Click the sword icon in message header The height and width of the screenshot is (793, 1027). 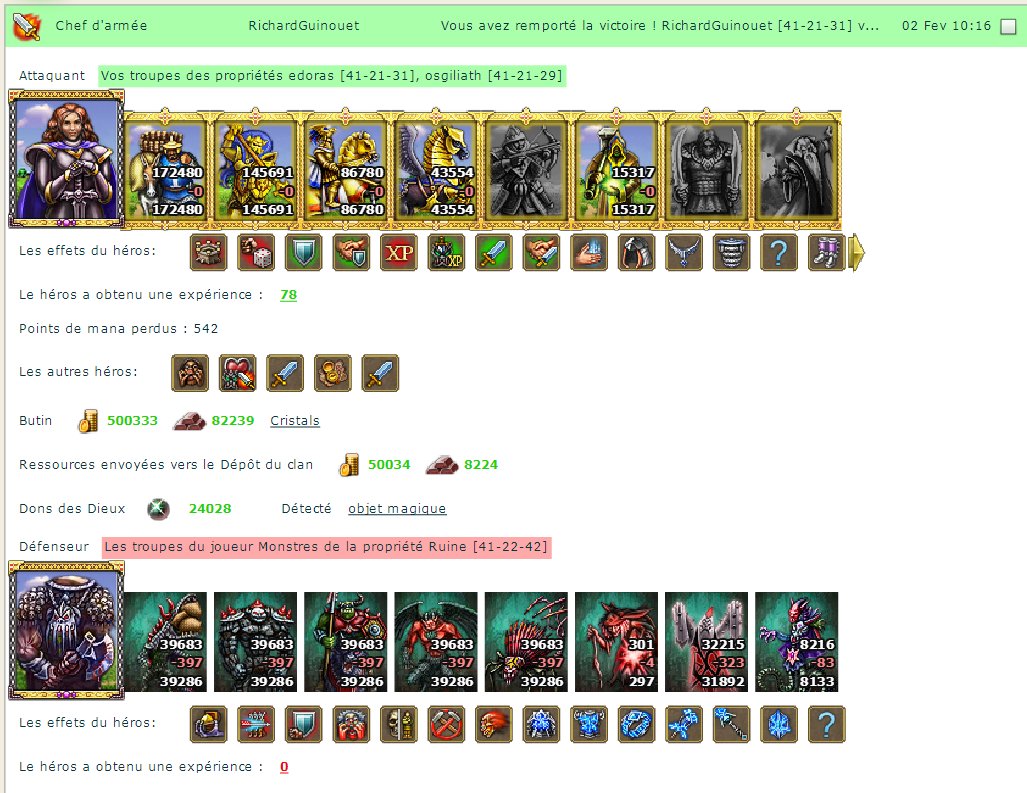[x=27, y=26]
